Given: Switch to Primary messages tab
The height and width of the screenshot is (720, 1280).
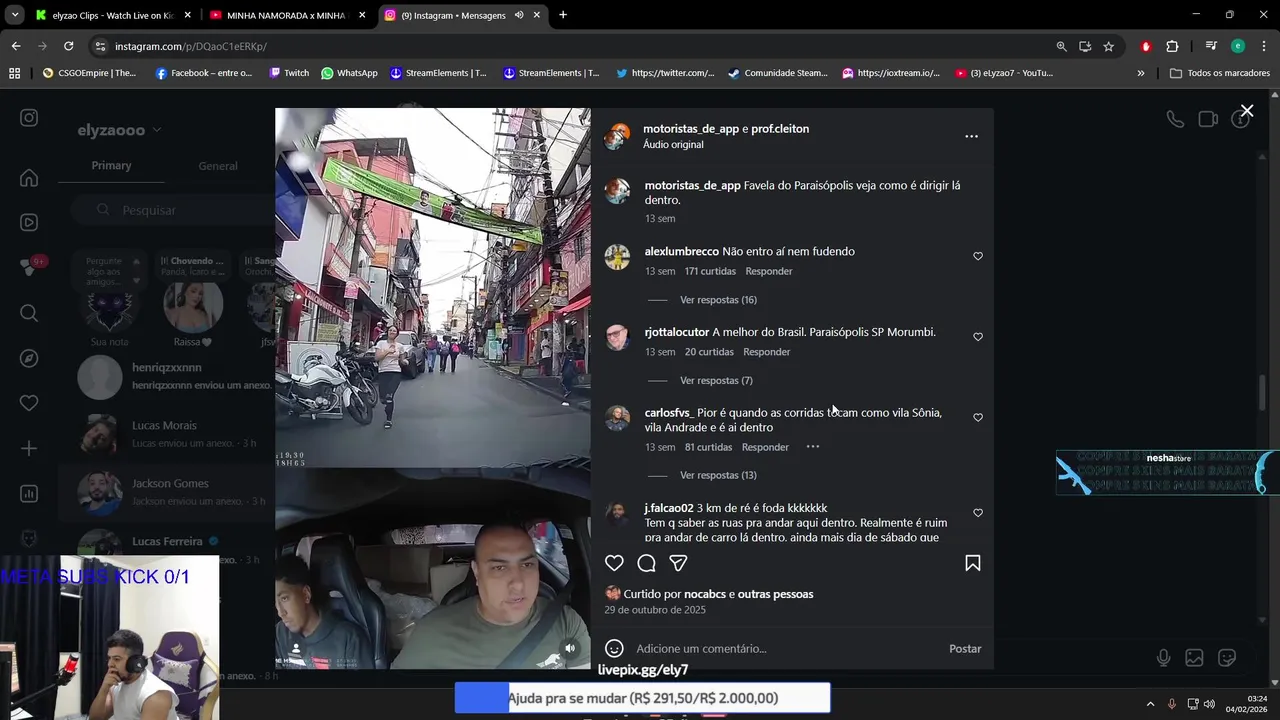Looking at the screenshot, I should click(111, 166).
